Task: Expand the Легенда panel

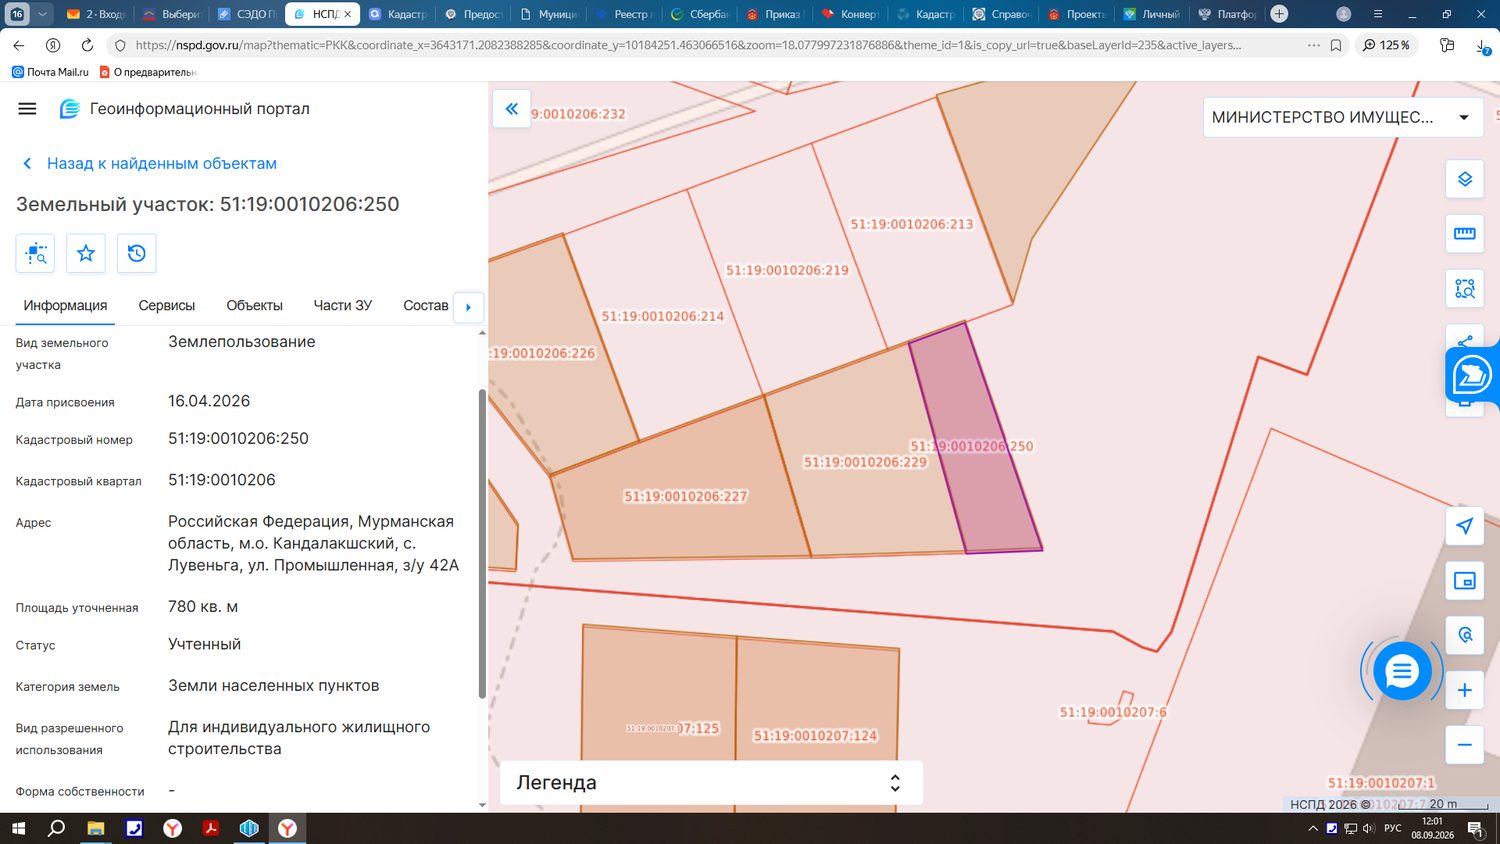Action: [711, 783]
